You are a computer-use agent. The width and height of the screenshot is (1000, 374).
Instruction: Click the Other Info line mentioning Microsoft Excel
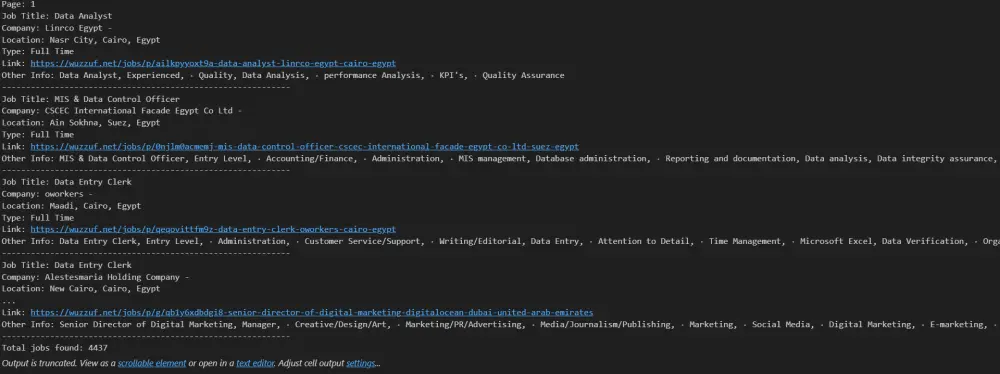coord(500,241)
